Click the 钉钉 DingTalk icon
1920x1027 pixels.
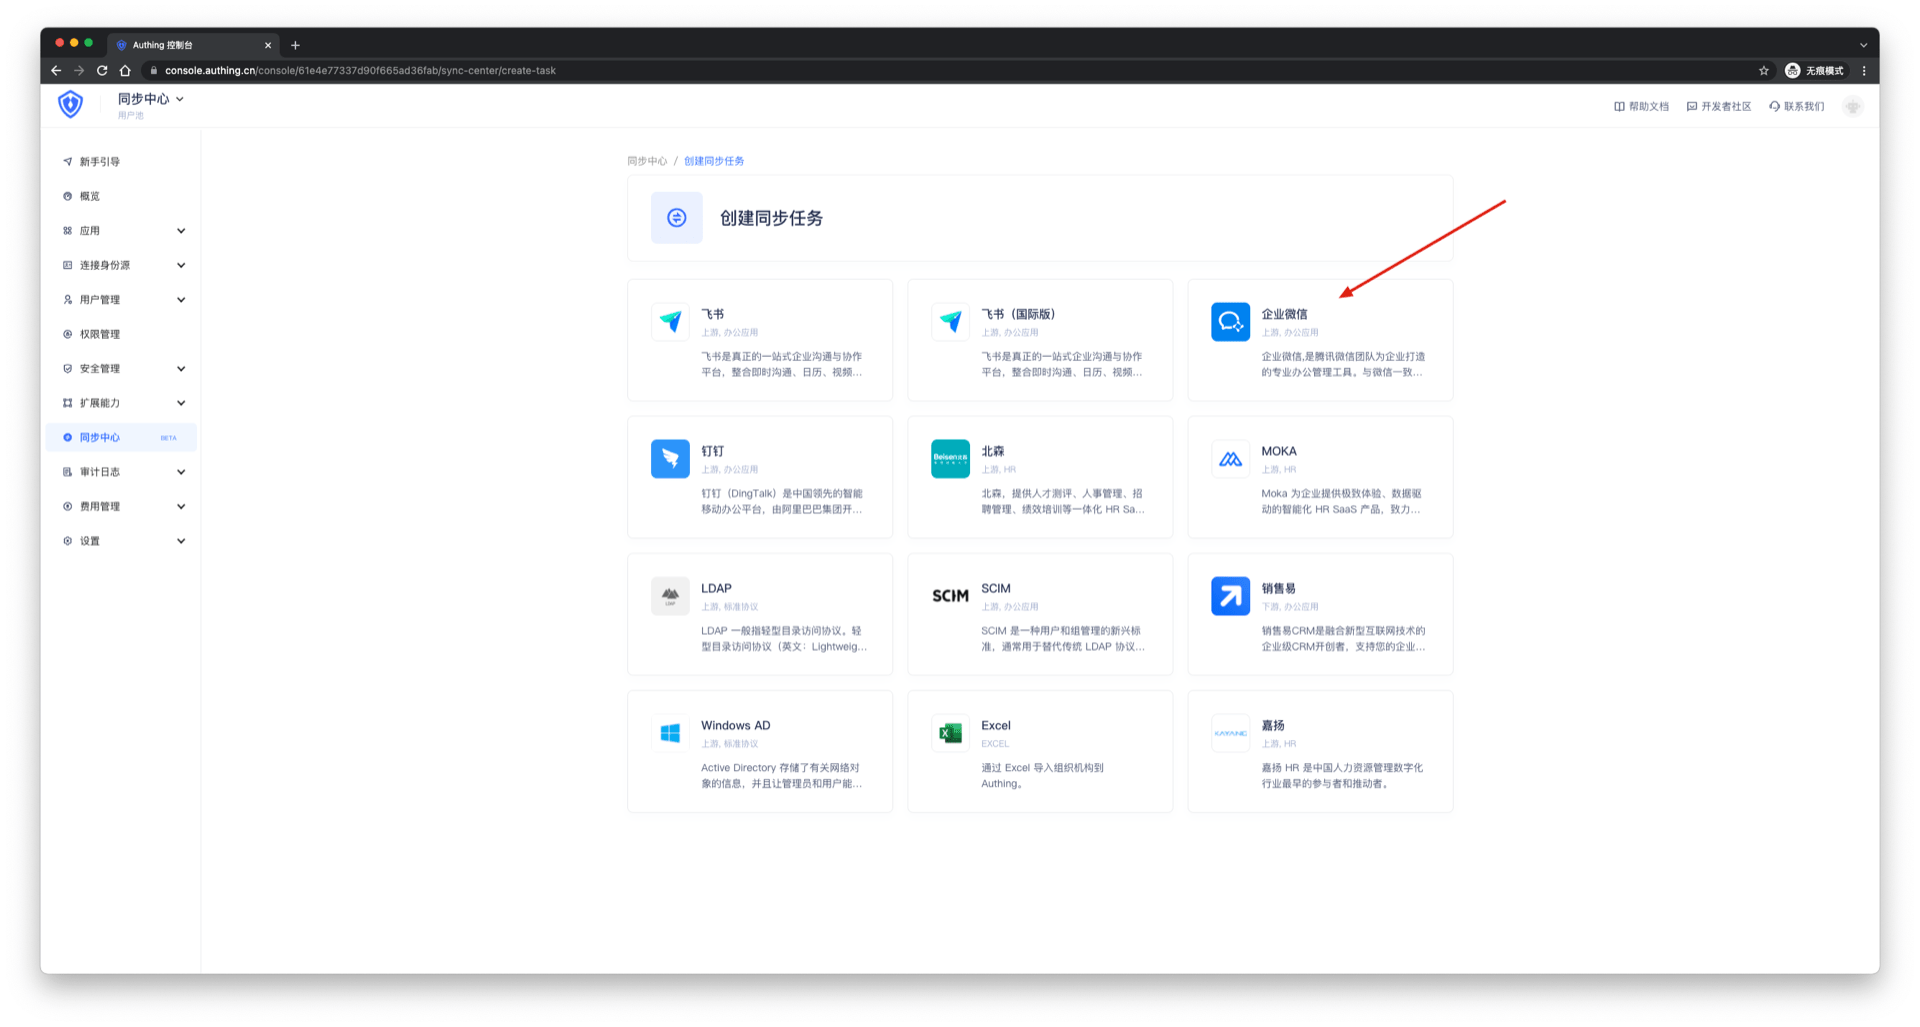pos(670,459)
